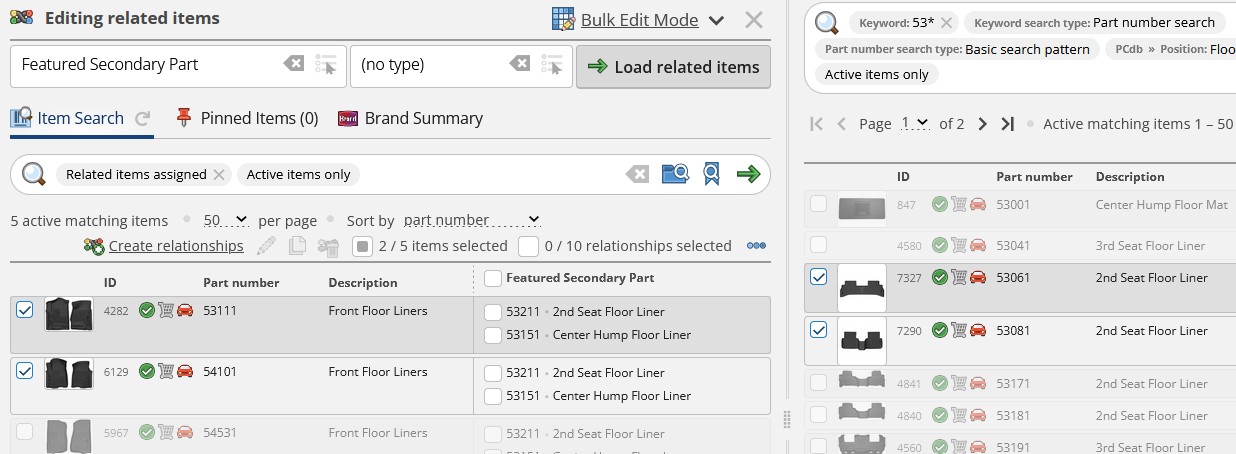Image resolution: width=1236 pixels, height=454 pixels.
Task: Go to the last results page
Action: pyautogui.click(x=1008, y=124)
